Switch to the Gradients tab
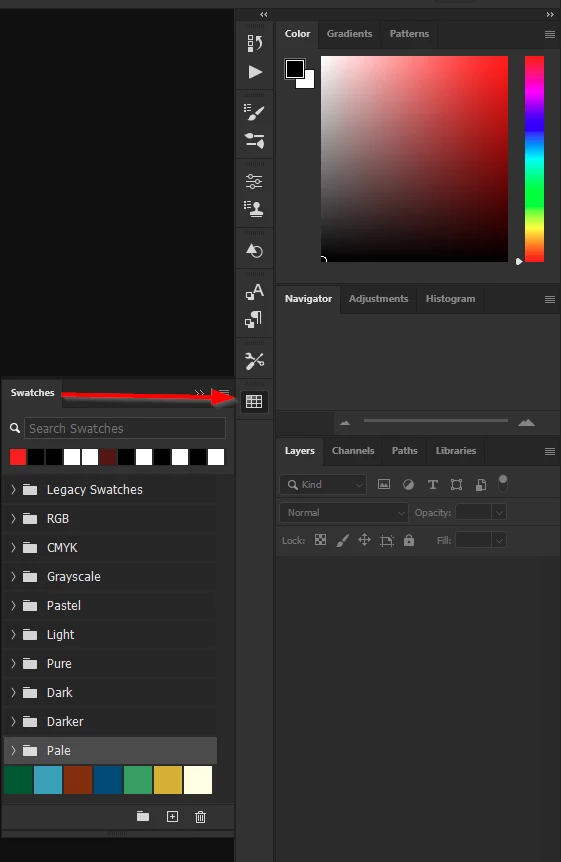The image size is (561, 862). pos(349,34)
